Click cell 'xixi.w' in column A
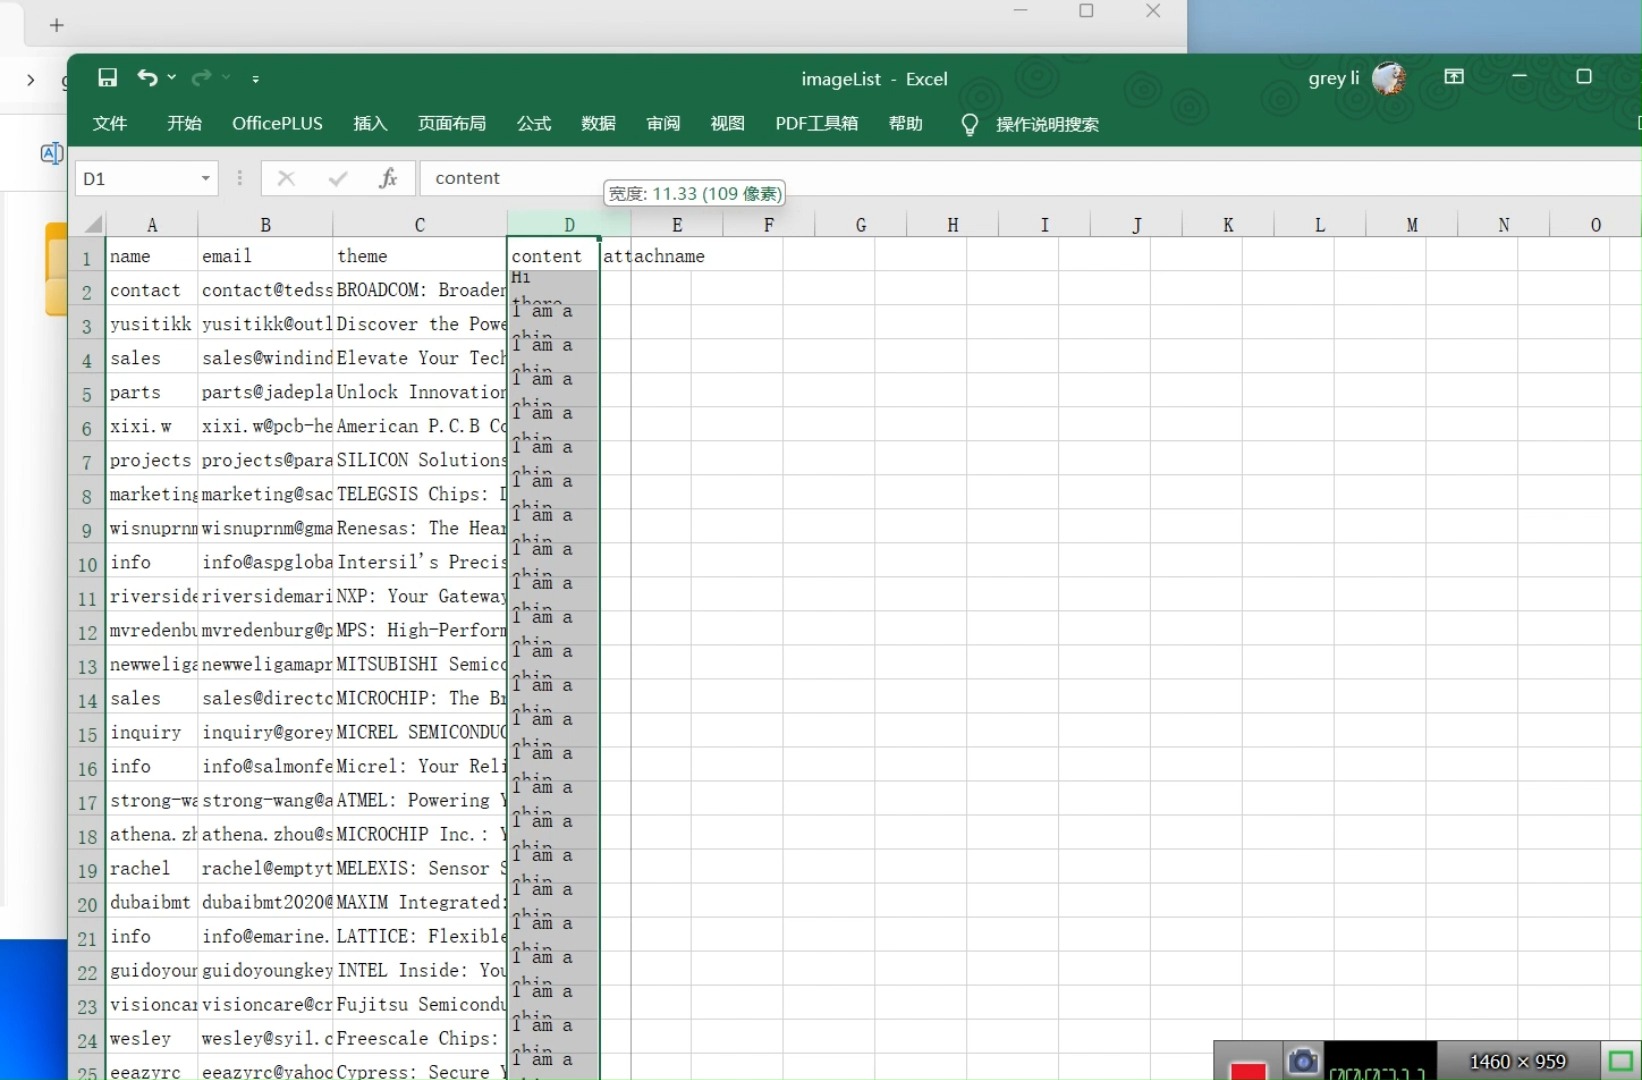Screen dimensions: 1642x1080 [x=152, y=426]
